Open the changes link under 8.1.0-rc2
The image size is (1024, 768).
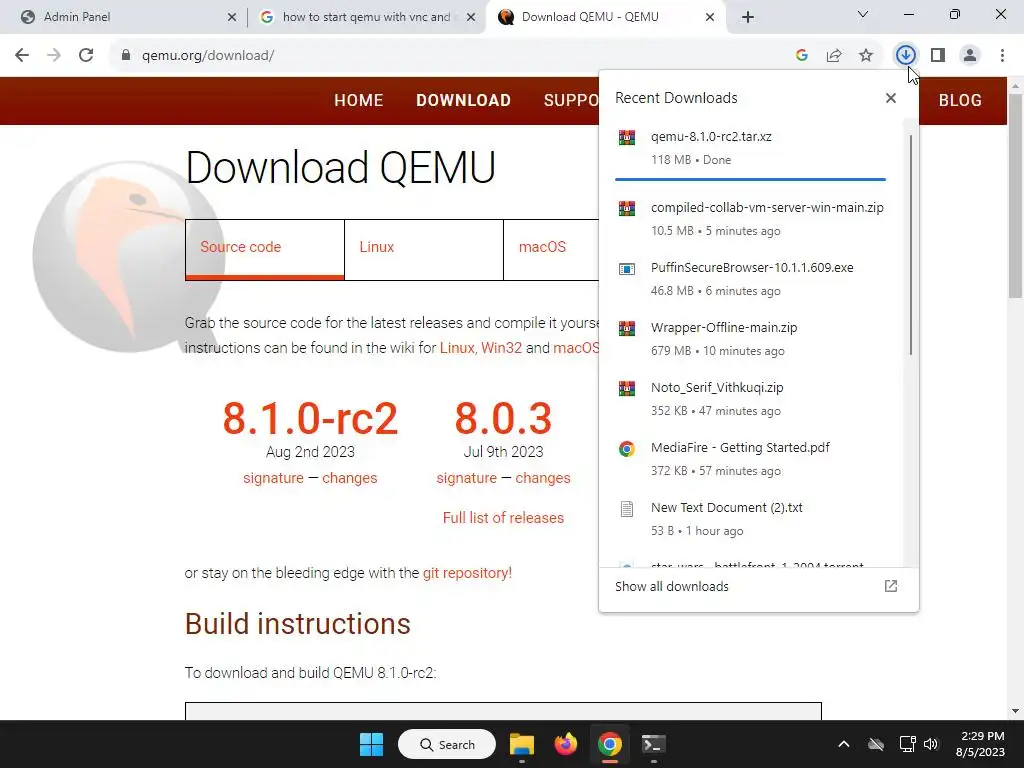tap(349, 478)
